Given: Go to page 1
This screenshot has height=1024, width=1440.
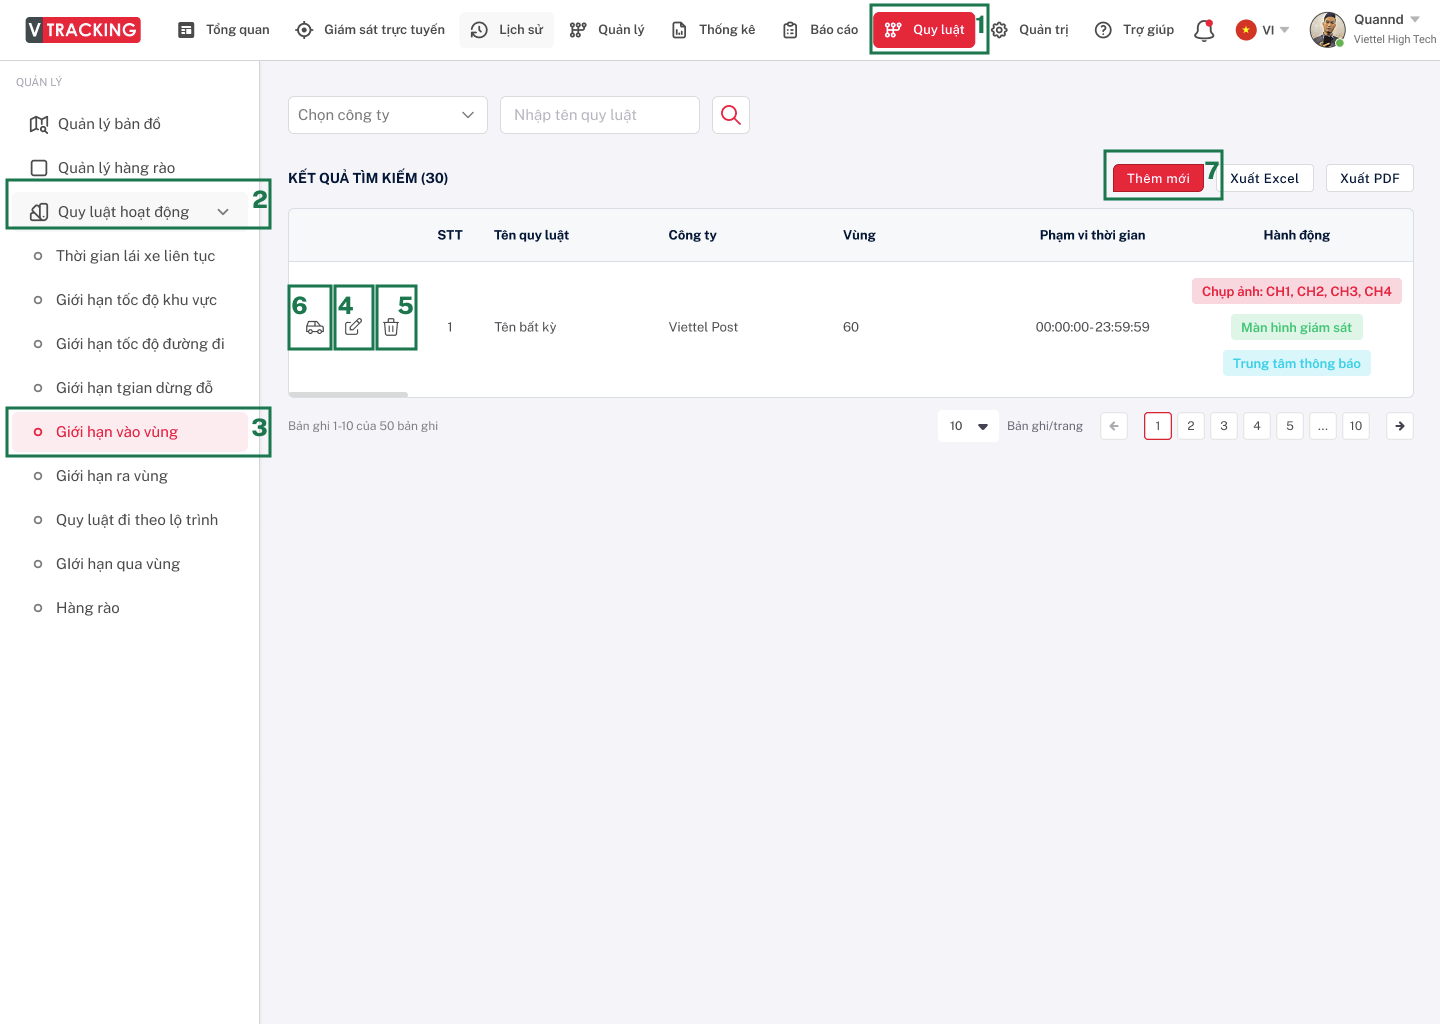Looking at the screenshot, I should click(x=1158, y=426).
